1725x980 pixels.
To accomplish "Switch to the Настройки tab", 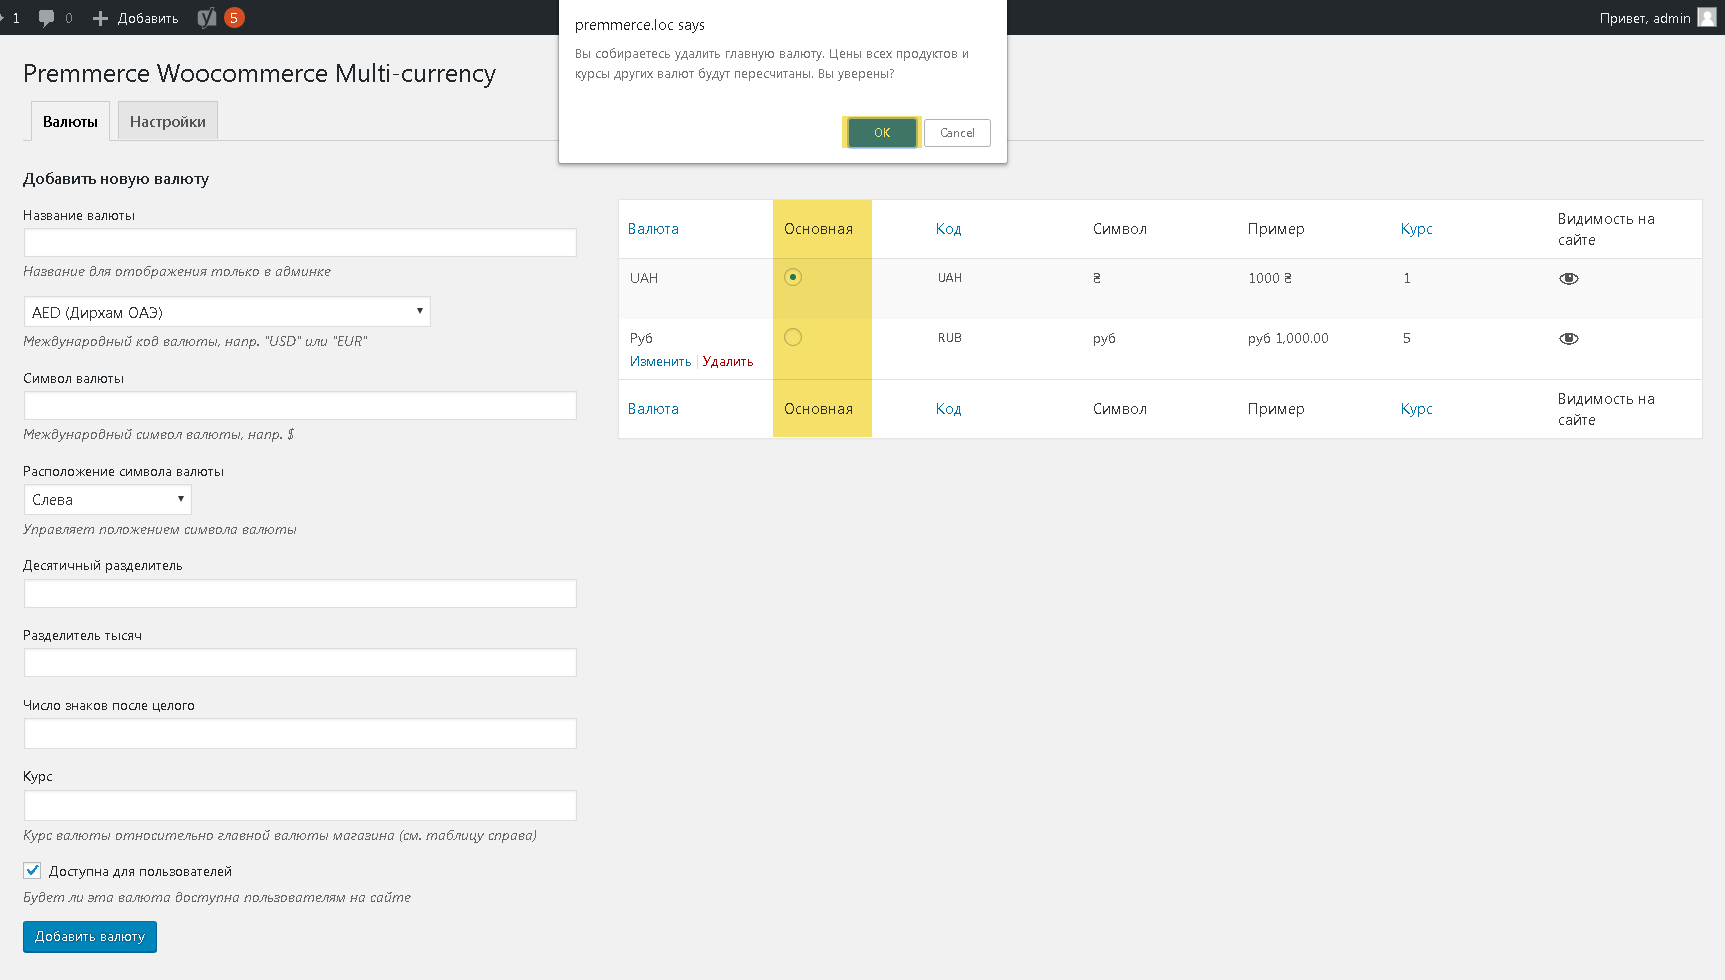I will point(168,121).
